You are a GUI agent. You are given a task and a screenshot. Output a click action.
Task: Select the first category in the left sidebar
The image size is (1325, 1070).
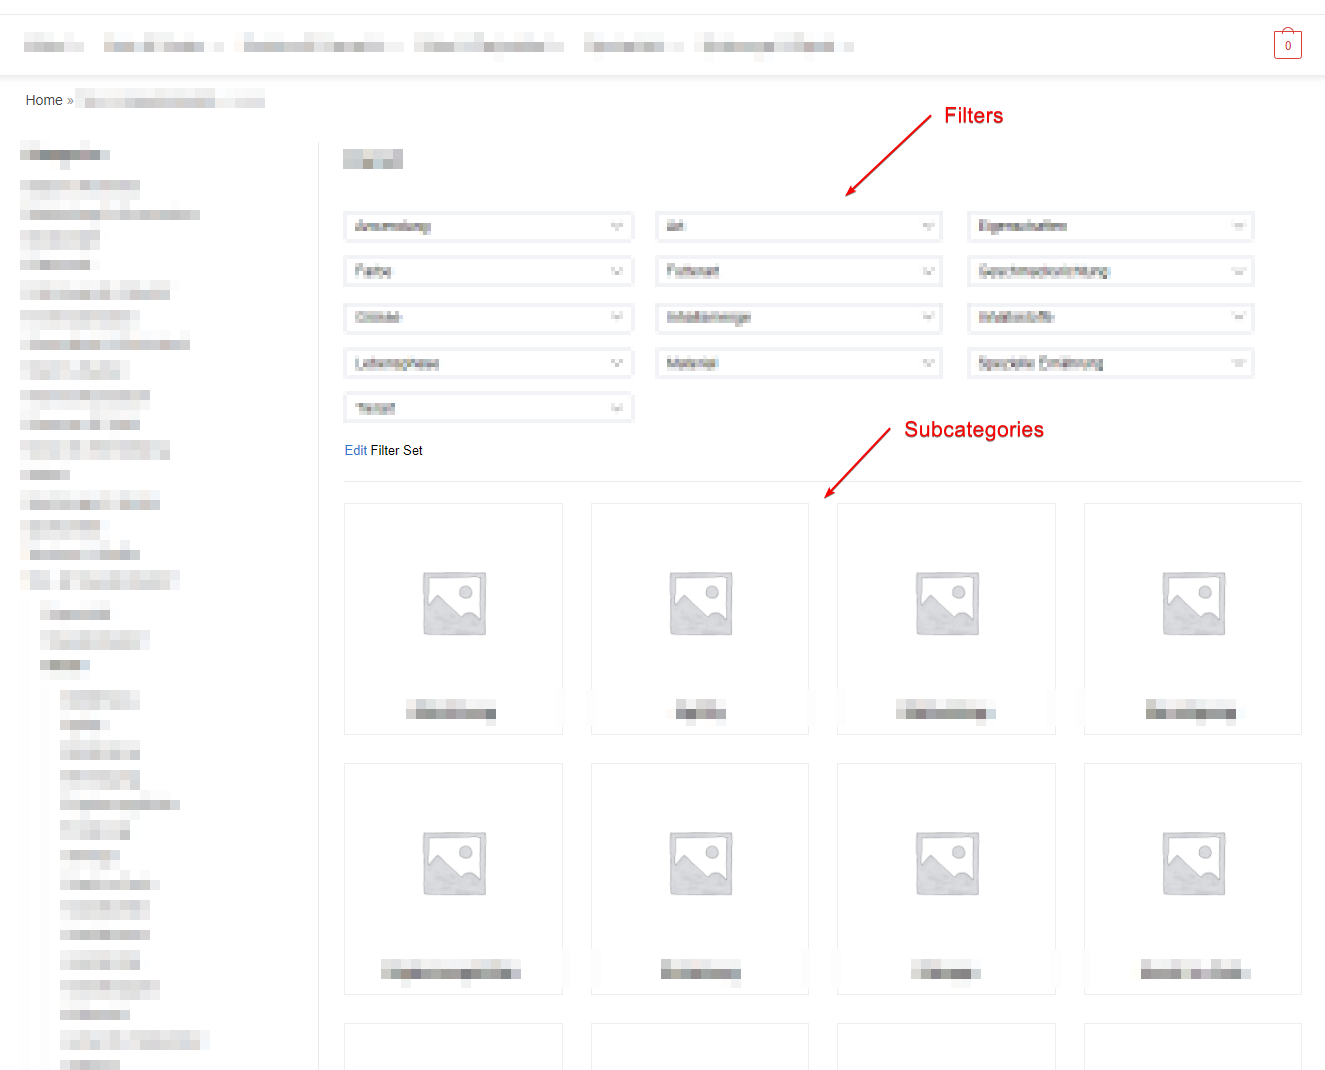80,185
